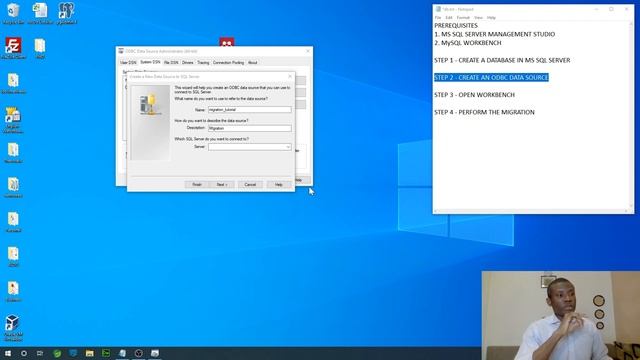640x360 pixels.
Task: Open the green terminal icon on taskbar
Action: click(x=106, y=353)
